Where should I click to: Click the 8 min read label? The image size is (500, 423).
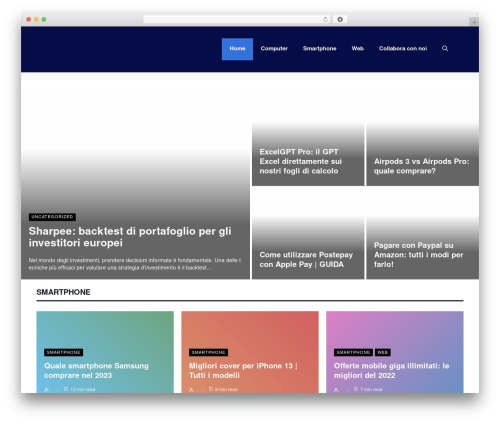coord(226,389)
